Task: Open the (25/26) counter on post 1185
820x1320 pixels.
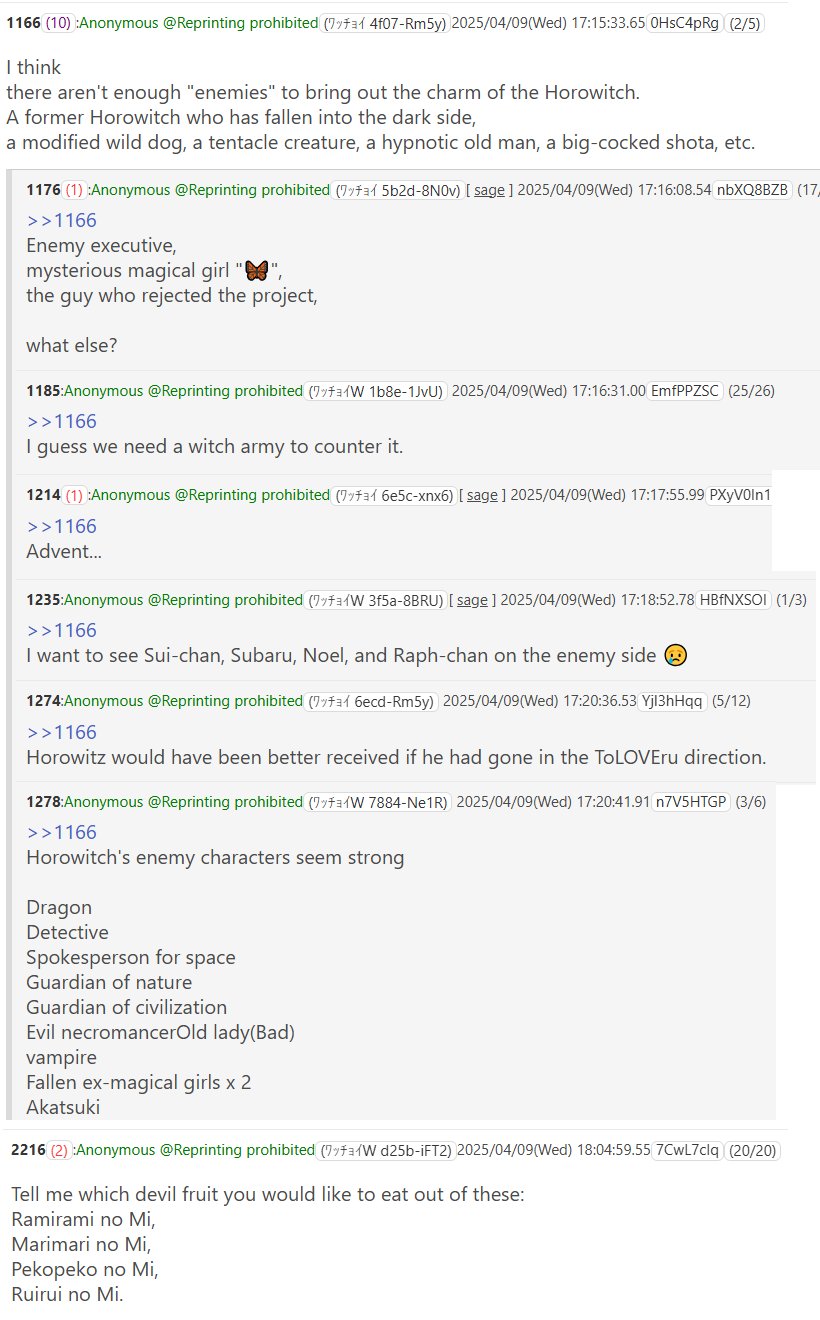Action: pyautogui.click(x=753, y=391)
